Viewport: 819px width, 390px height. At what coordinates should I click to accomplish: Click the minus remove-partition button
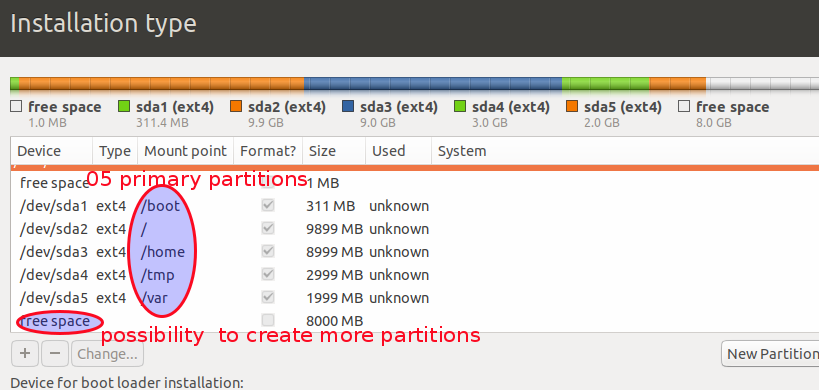(55, 354)
